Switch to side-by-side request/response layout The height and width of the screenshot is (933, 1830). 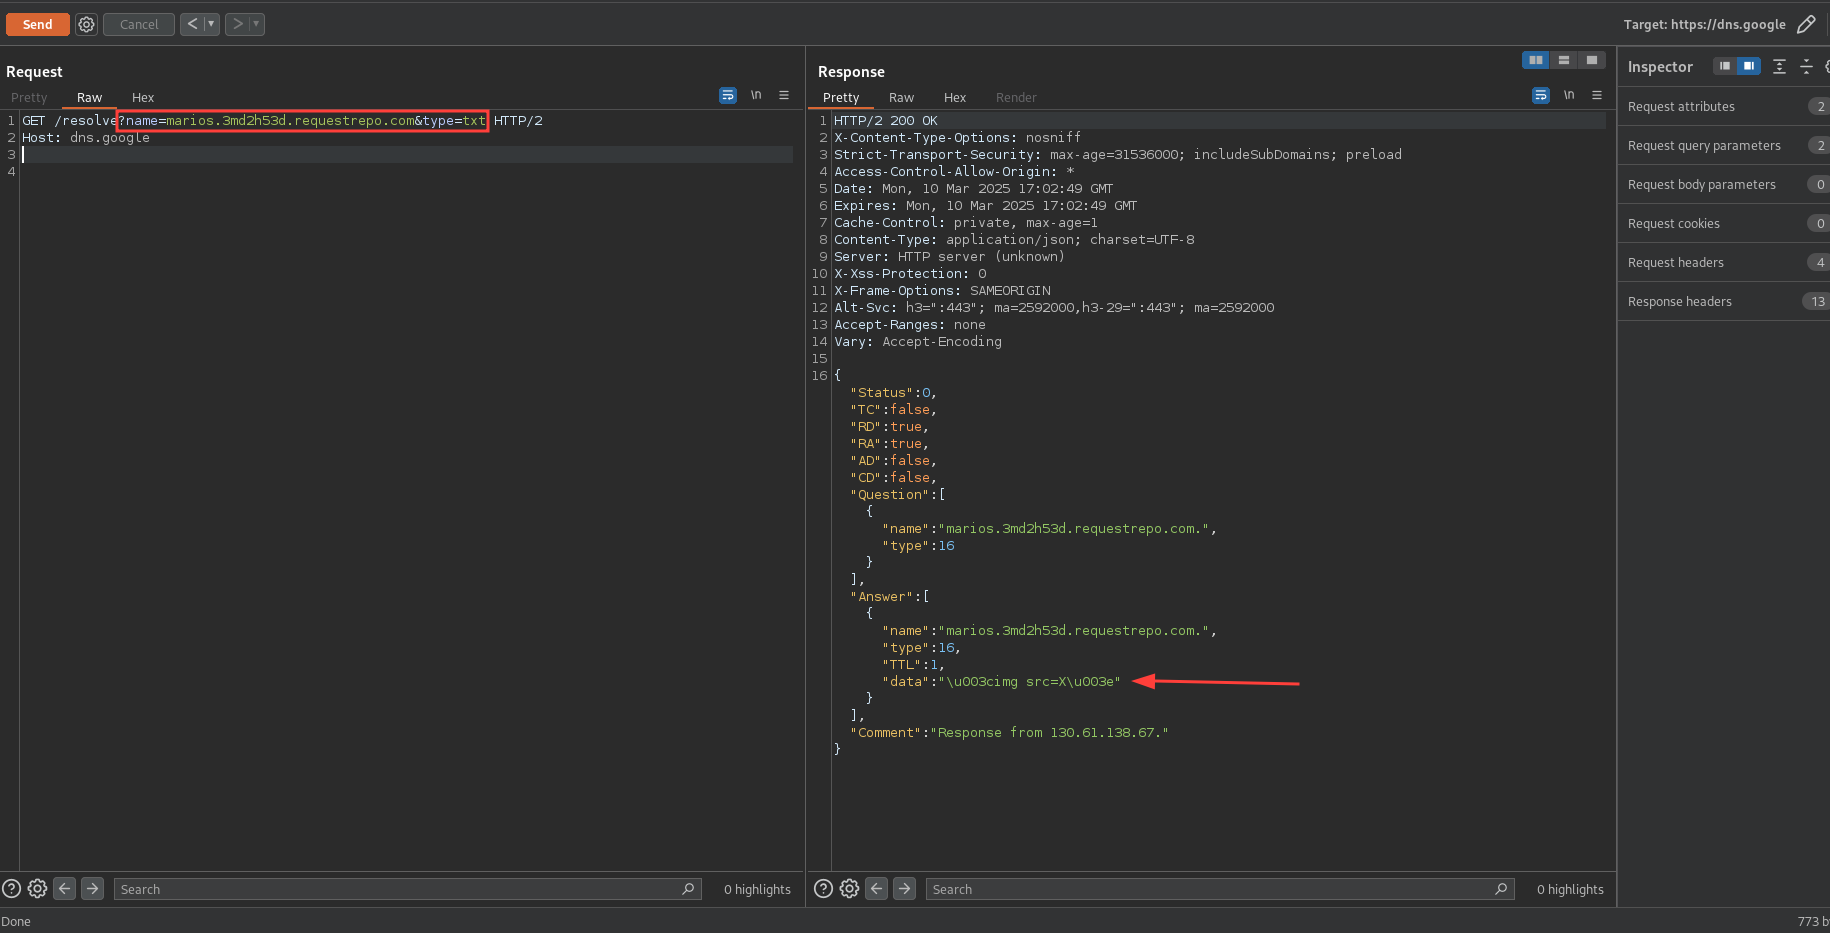tap(1535, 60)
